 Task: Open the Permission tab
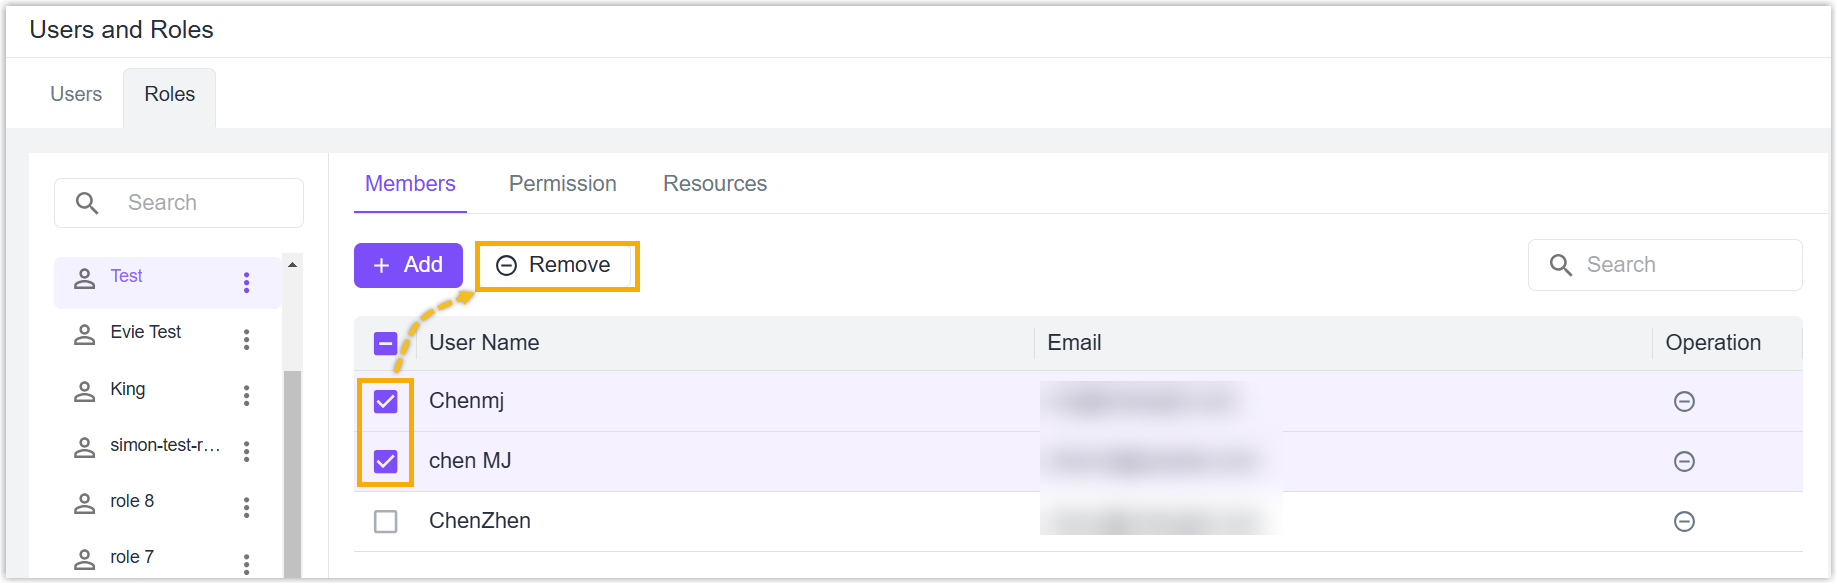tap(562, 184)
